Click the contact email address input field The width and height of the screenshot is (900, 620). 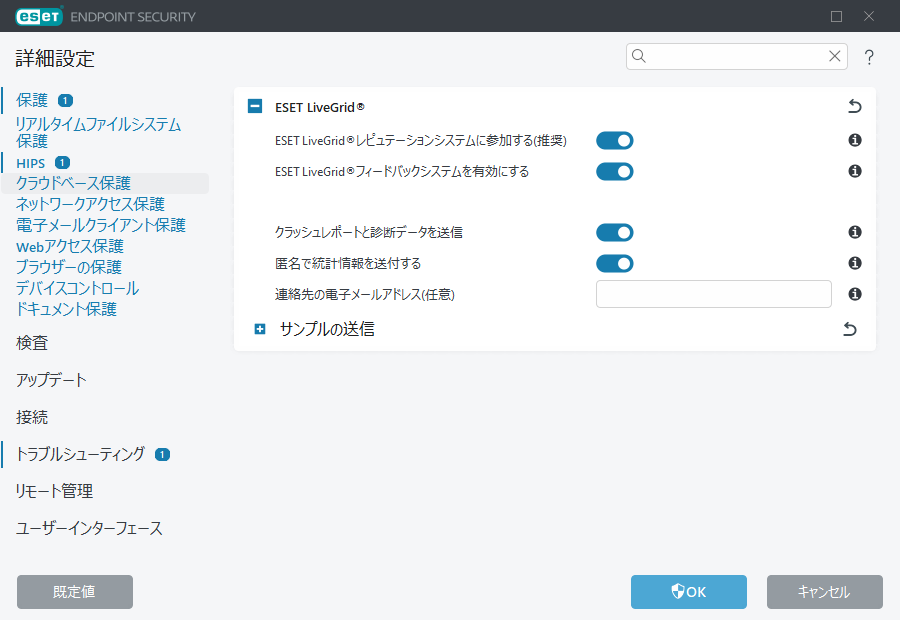click(x=713, y=293)
